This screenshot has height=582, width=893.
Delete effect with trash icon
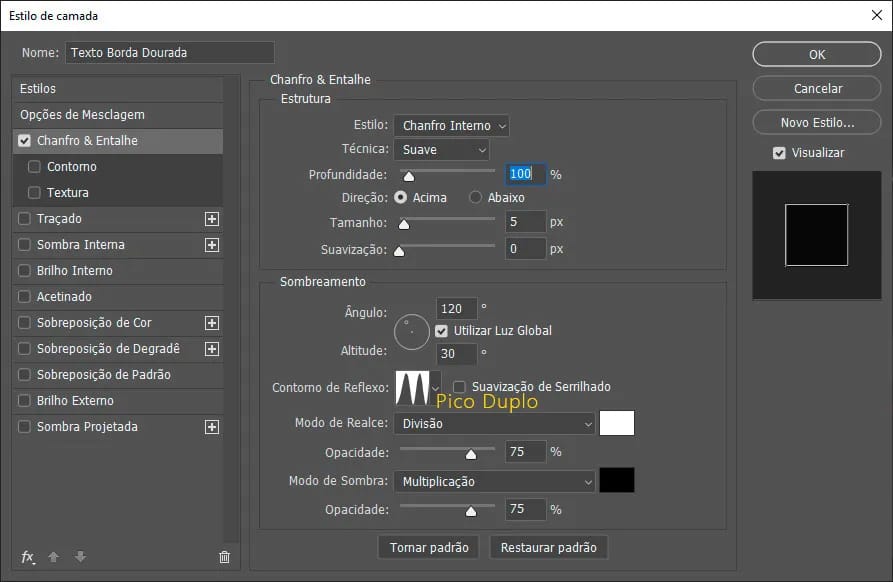click(x=224, y=557)
